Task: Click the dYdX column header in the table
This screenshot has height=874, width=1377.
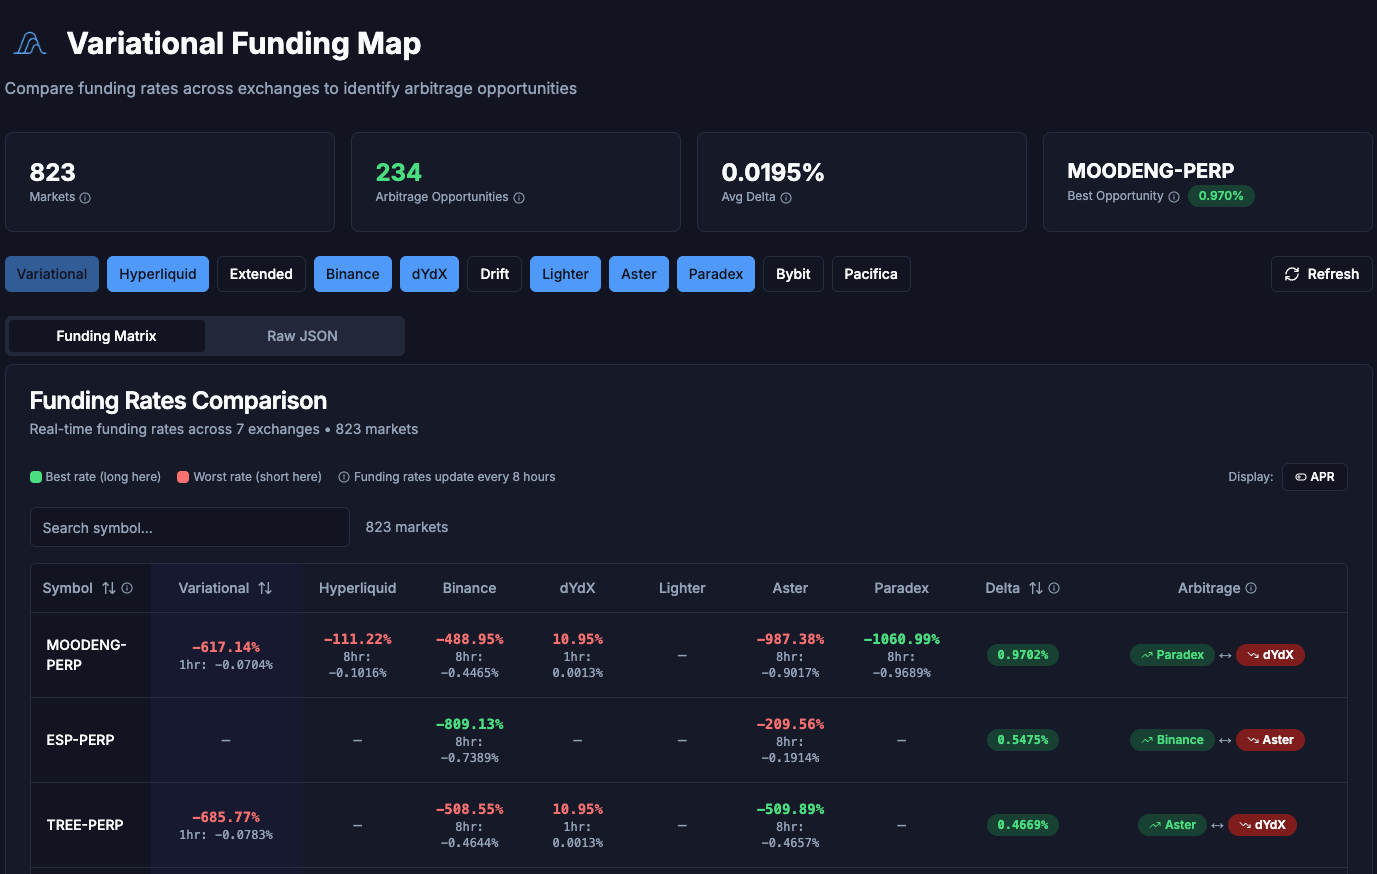Action: [578, 588]
